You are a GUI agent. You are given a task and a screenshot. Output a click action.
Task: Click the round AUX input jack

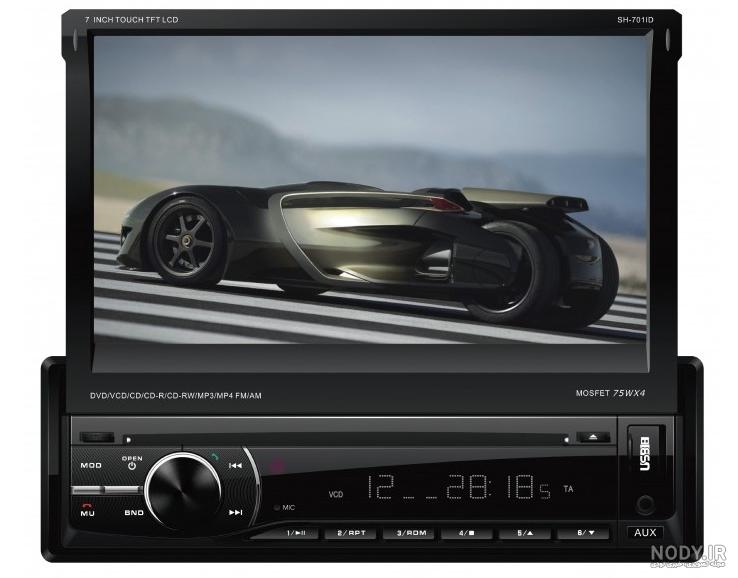[645, 505]
